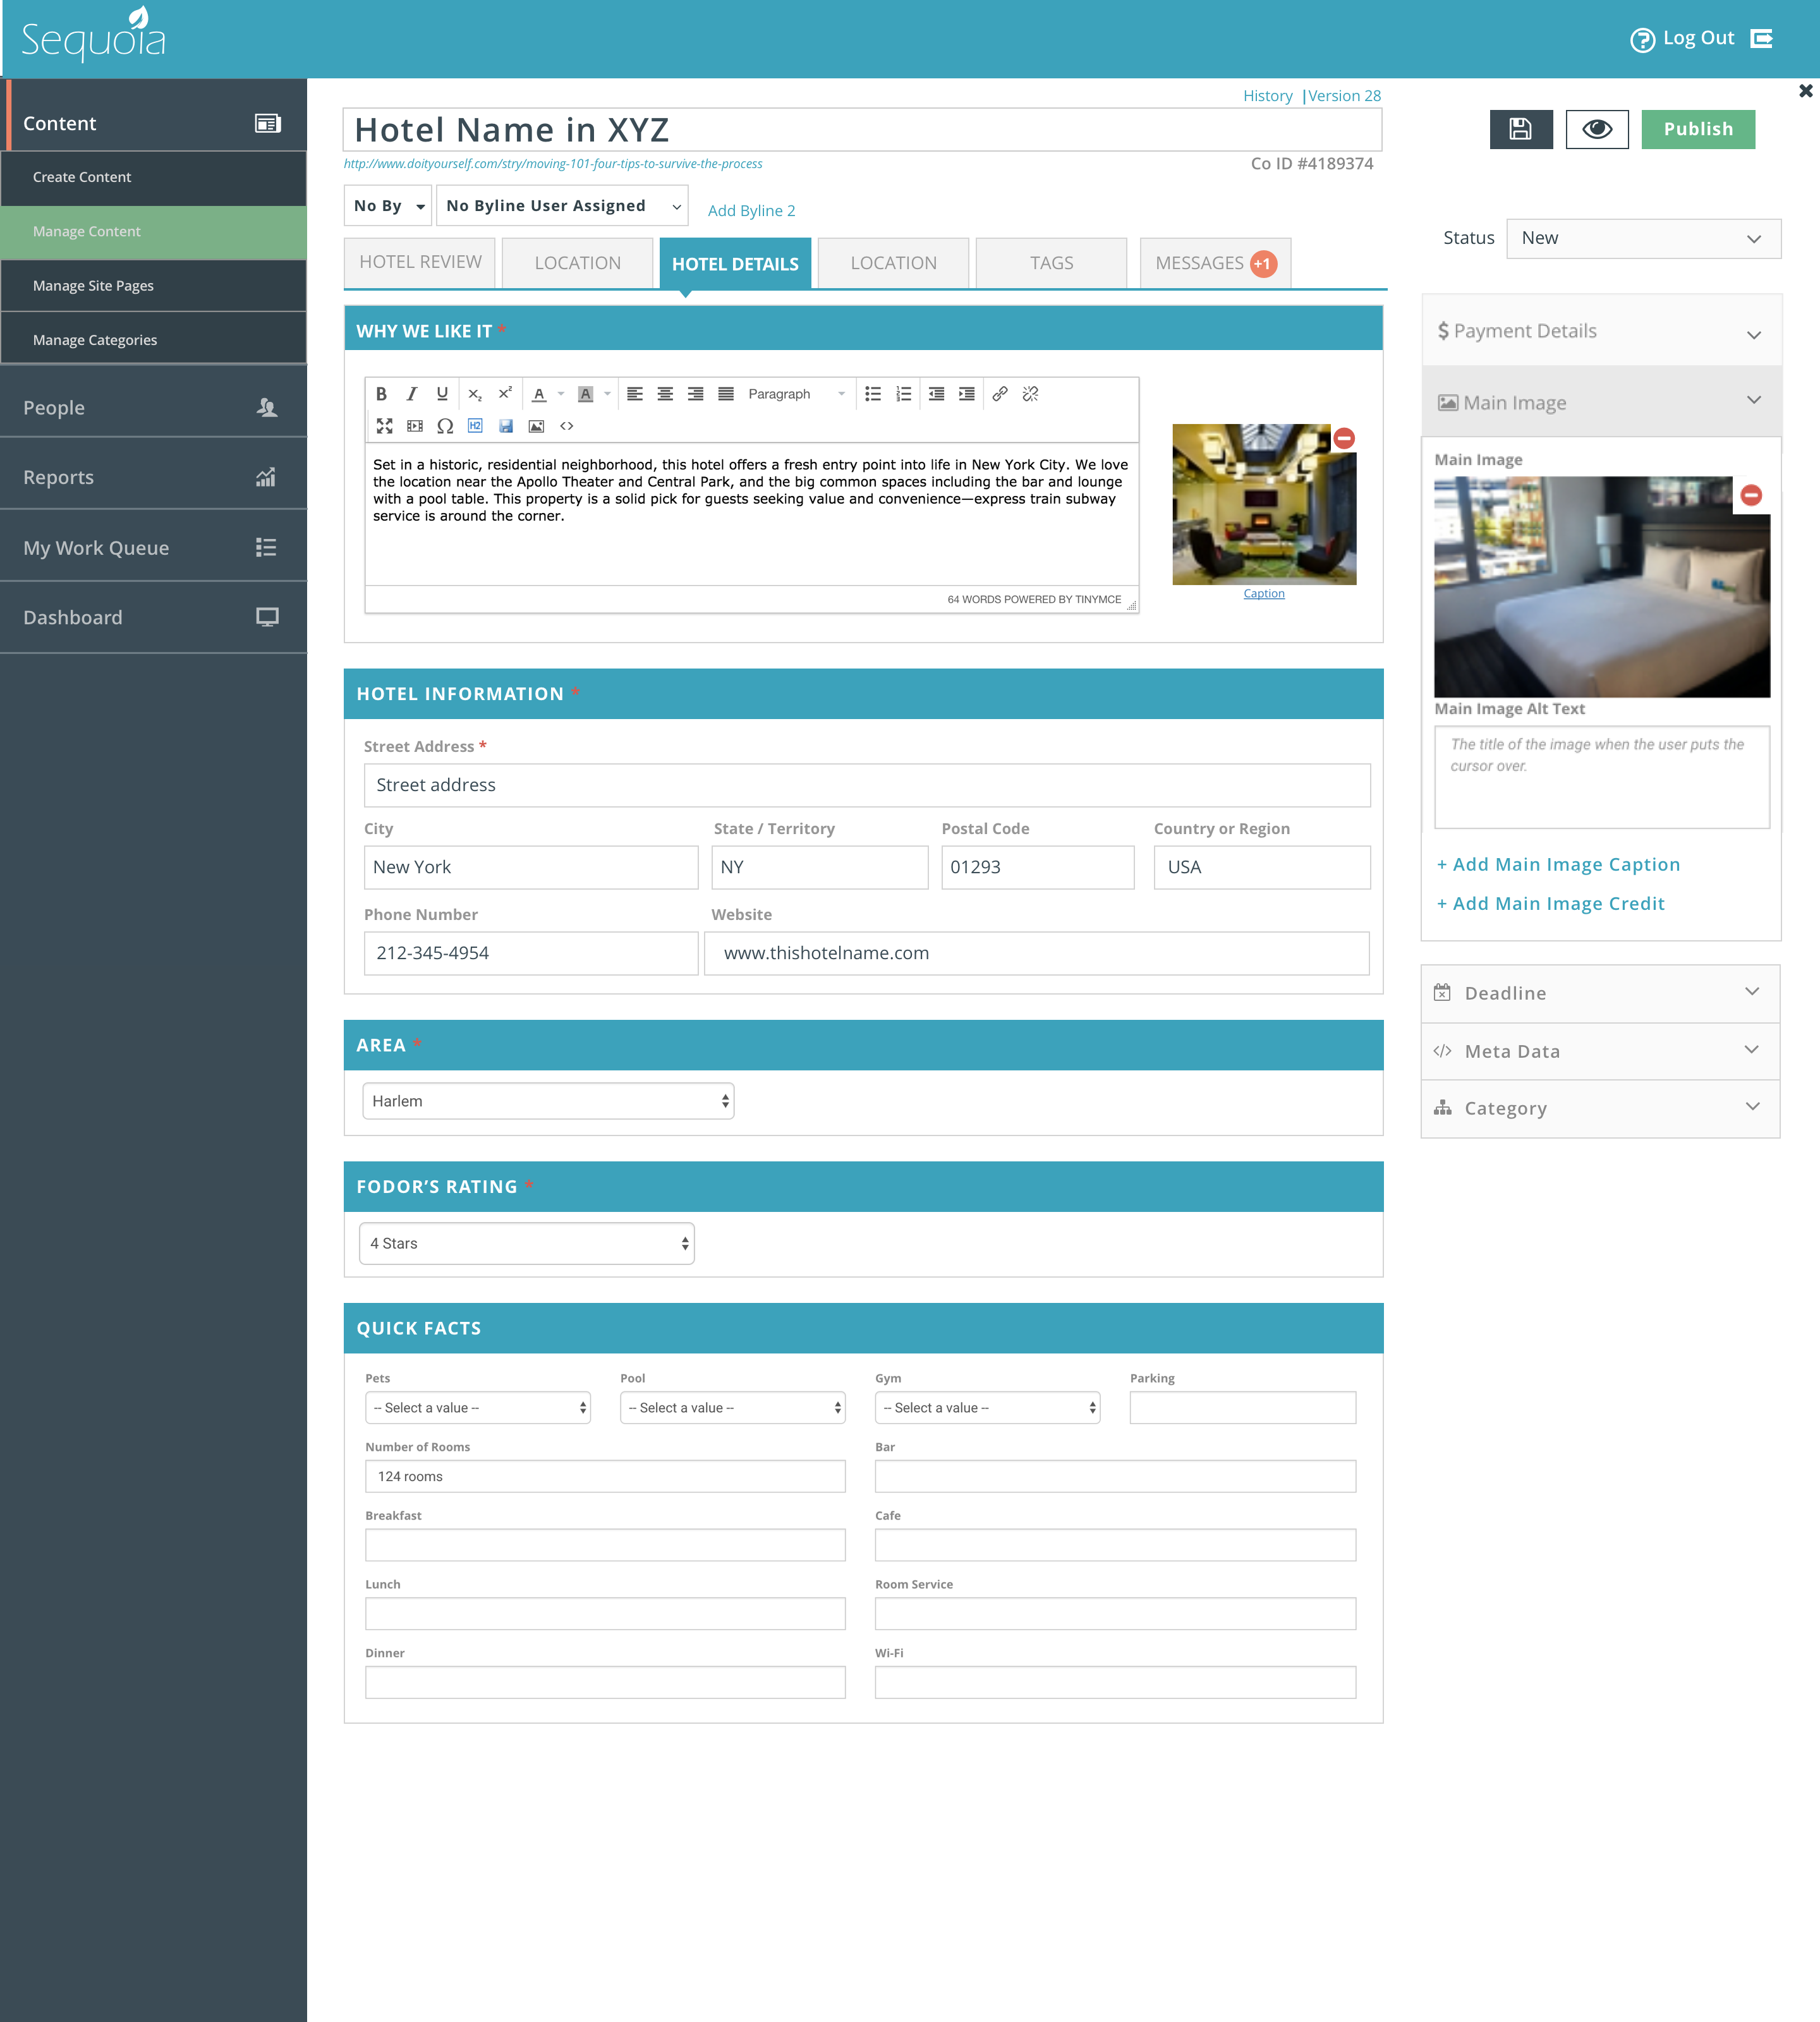Viewport: 1820px width, 2022px height.
Task: Toggle fullscreen editor mode icon
Action: [x=384, y=426]
